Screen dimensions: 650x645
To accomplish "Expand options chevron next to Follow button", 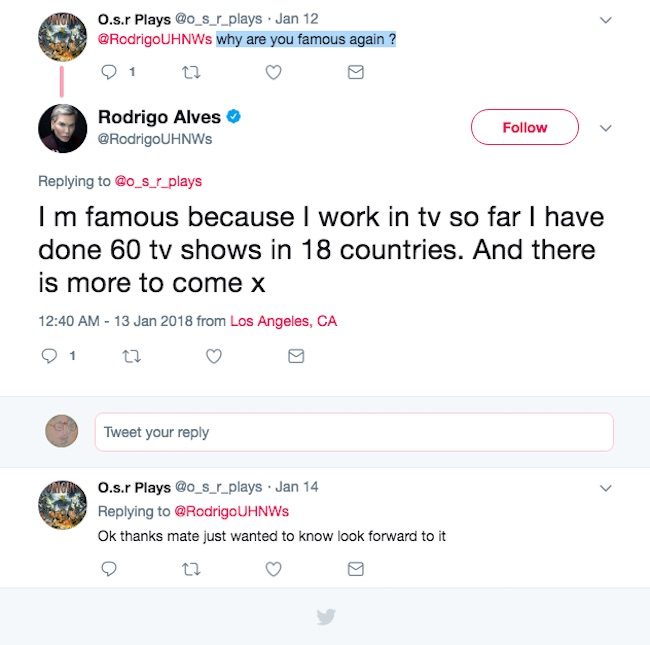I will coord(605,128).
